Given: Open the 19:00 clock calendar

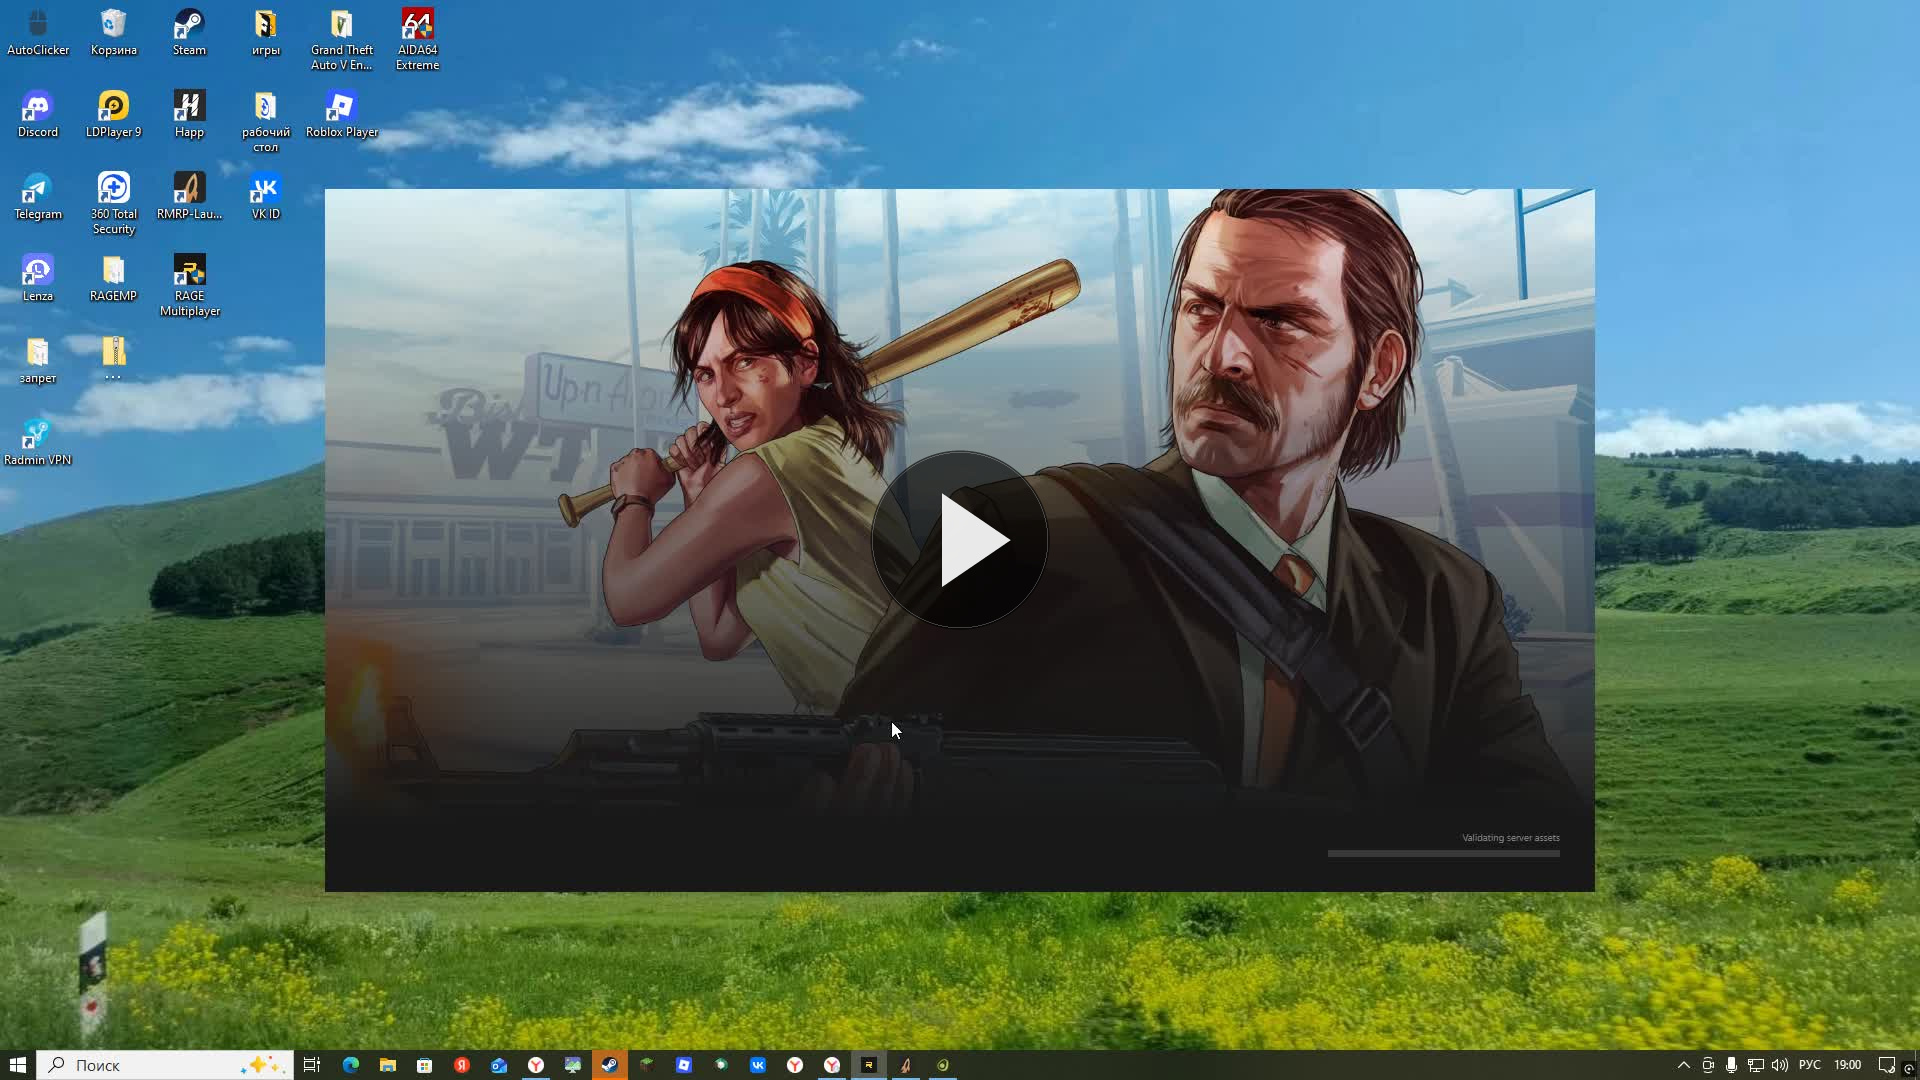Looking at the screenshot, I should coord(1847,1065).
